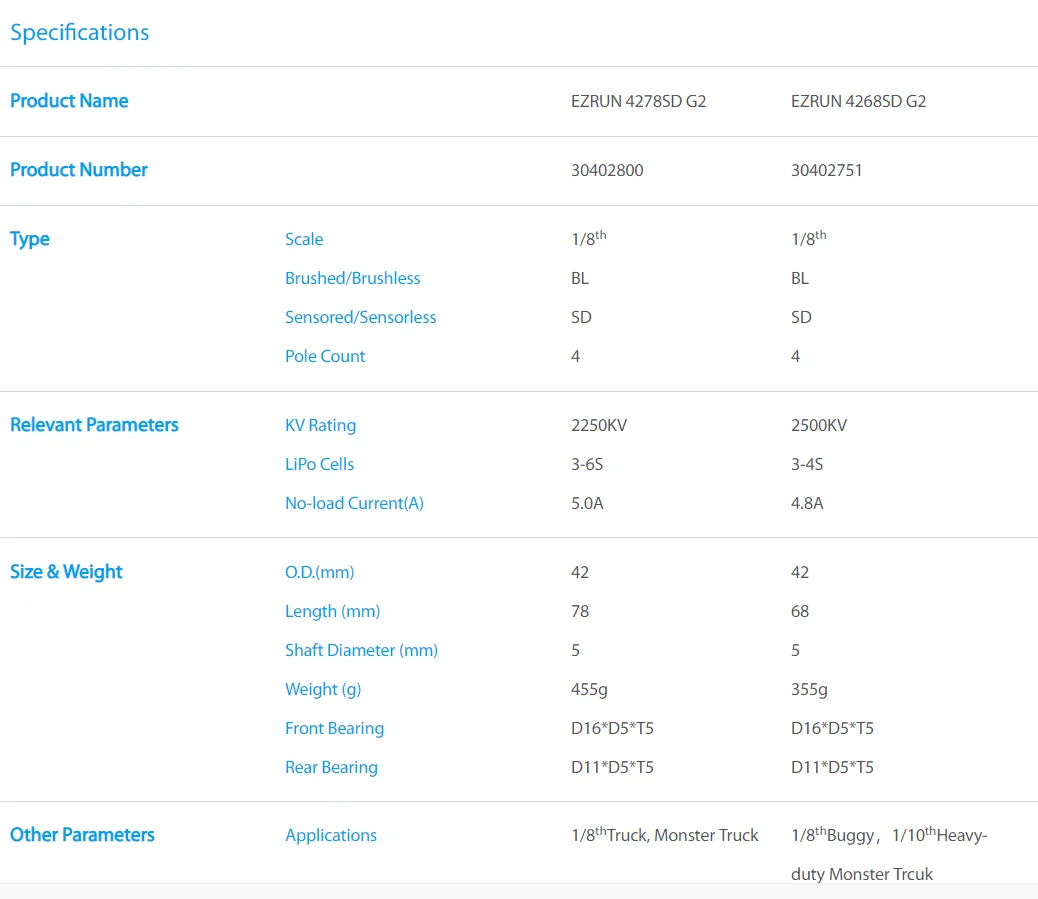Click the 2500KV rating value
This screenshot has height=899, width=1038.
(x=818, y=425)
